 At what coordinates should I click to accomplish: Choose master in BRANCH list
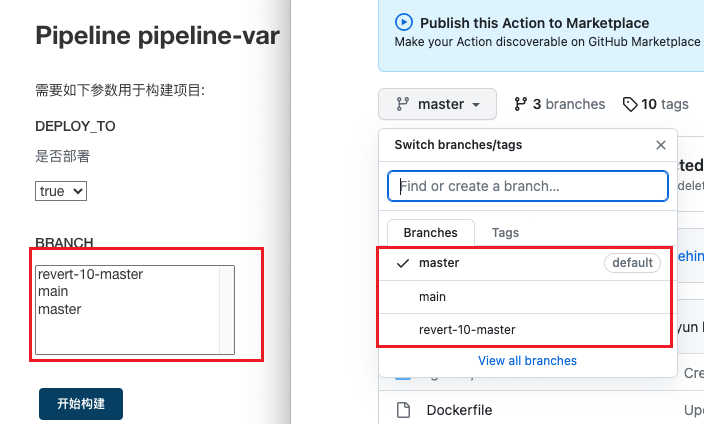(60, 309)
